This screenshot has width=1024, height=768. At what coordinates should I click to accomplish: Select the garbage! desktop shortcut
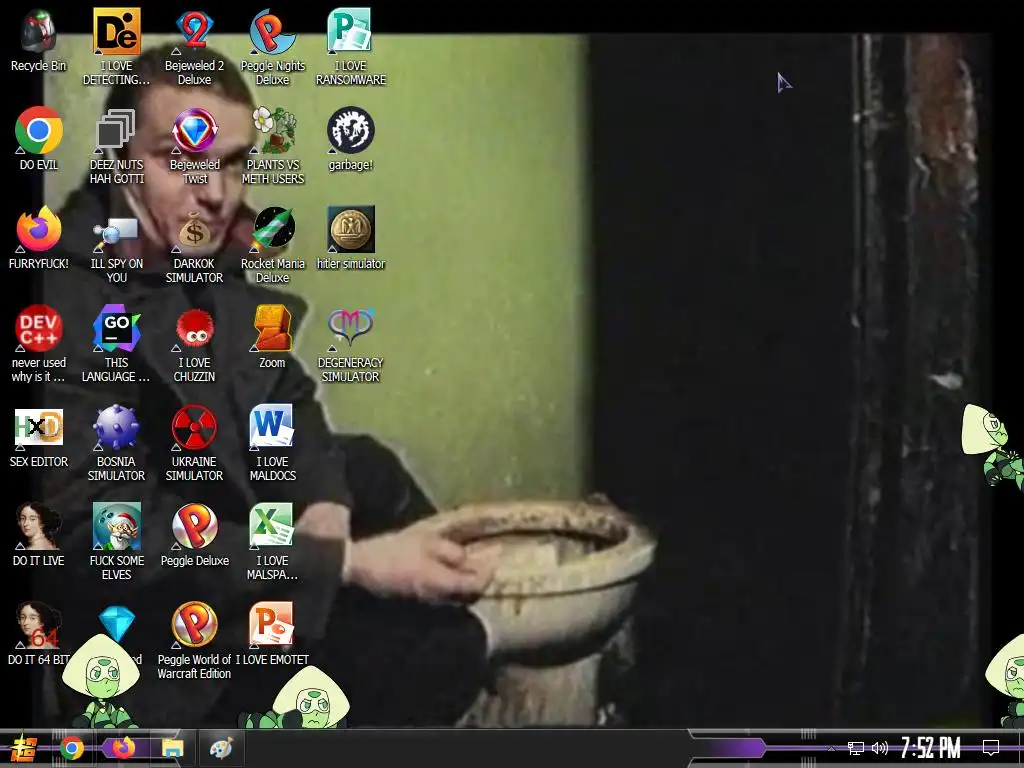(x=351, y=138)
